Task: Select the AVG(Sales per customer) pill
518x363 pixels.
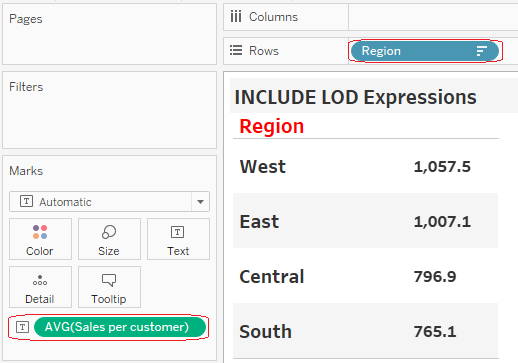Action: tap(120, 327)
